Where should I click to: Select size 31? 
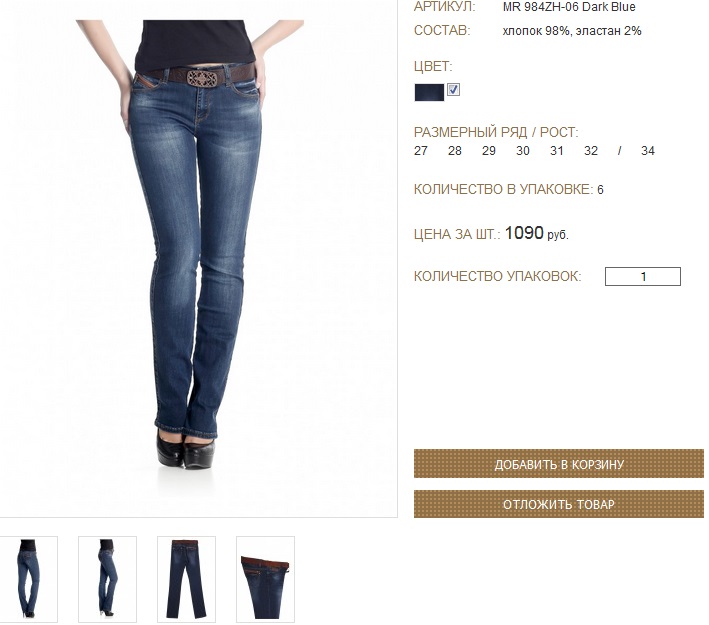coord(557,151)
